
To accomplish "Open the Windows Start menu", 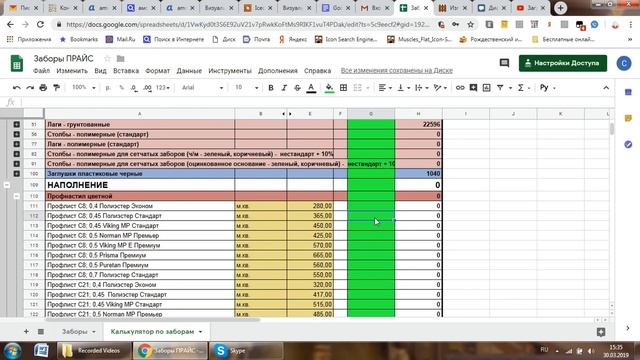I will coord(12,351).
